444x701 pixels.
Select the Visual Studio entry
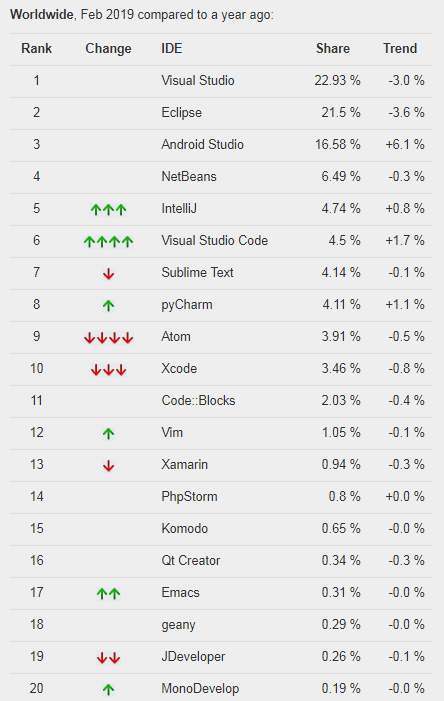198,80
